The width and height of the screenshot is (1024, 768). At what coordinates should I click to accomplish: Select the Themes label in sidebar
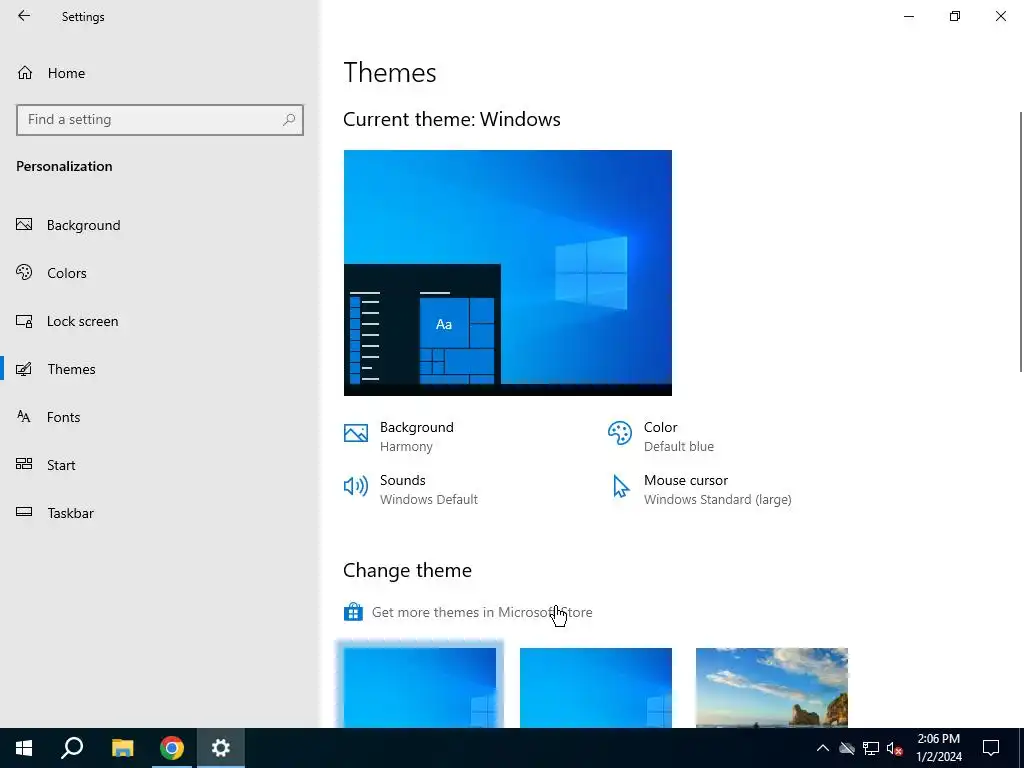click(x=71, y=369)
